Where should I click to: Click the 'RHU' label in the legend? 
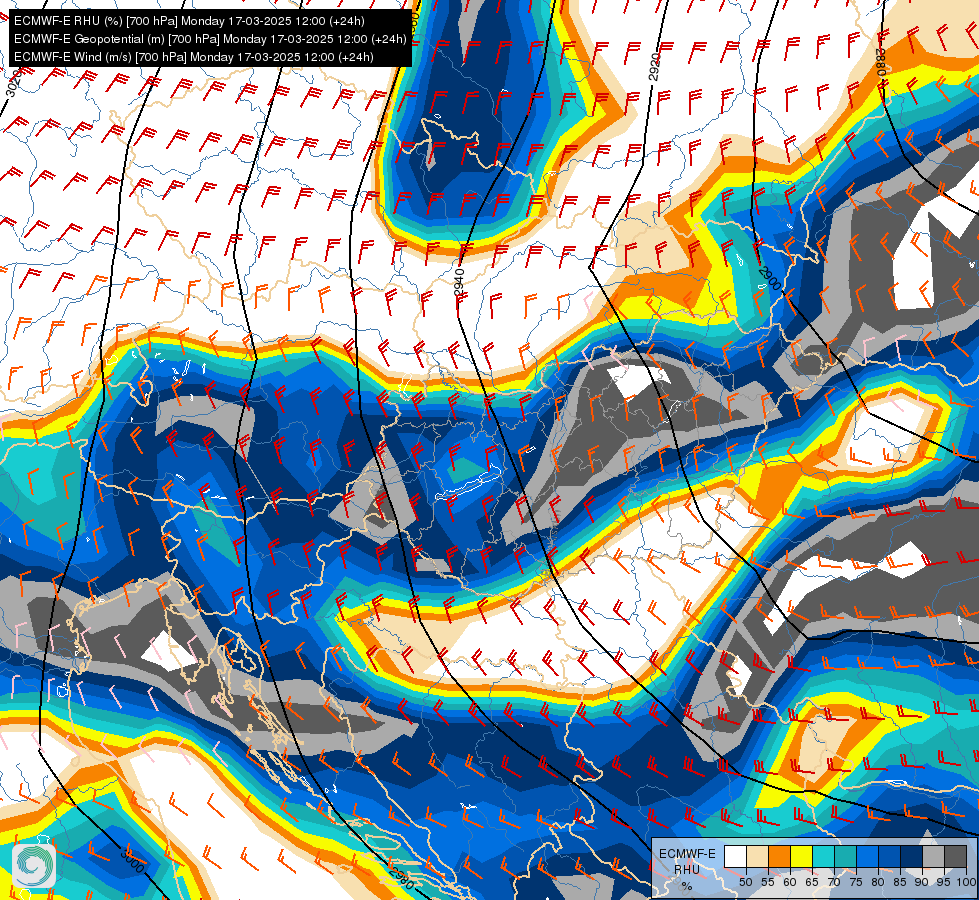pos(687,870)
